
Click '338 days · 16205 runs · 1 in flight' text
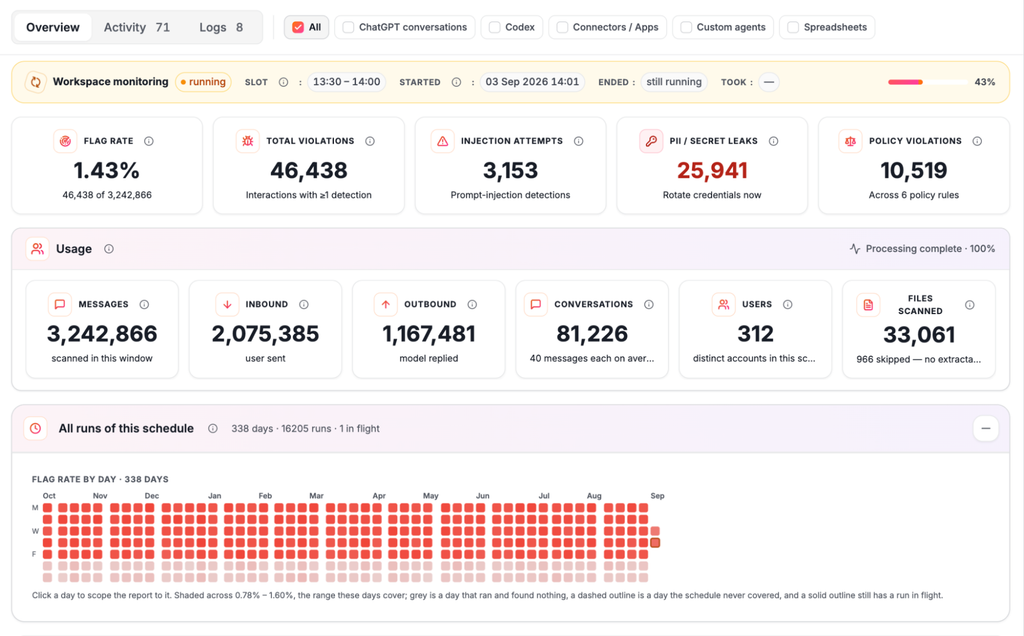pos(305,428)
